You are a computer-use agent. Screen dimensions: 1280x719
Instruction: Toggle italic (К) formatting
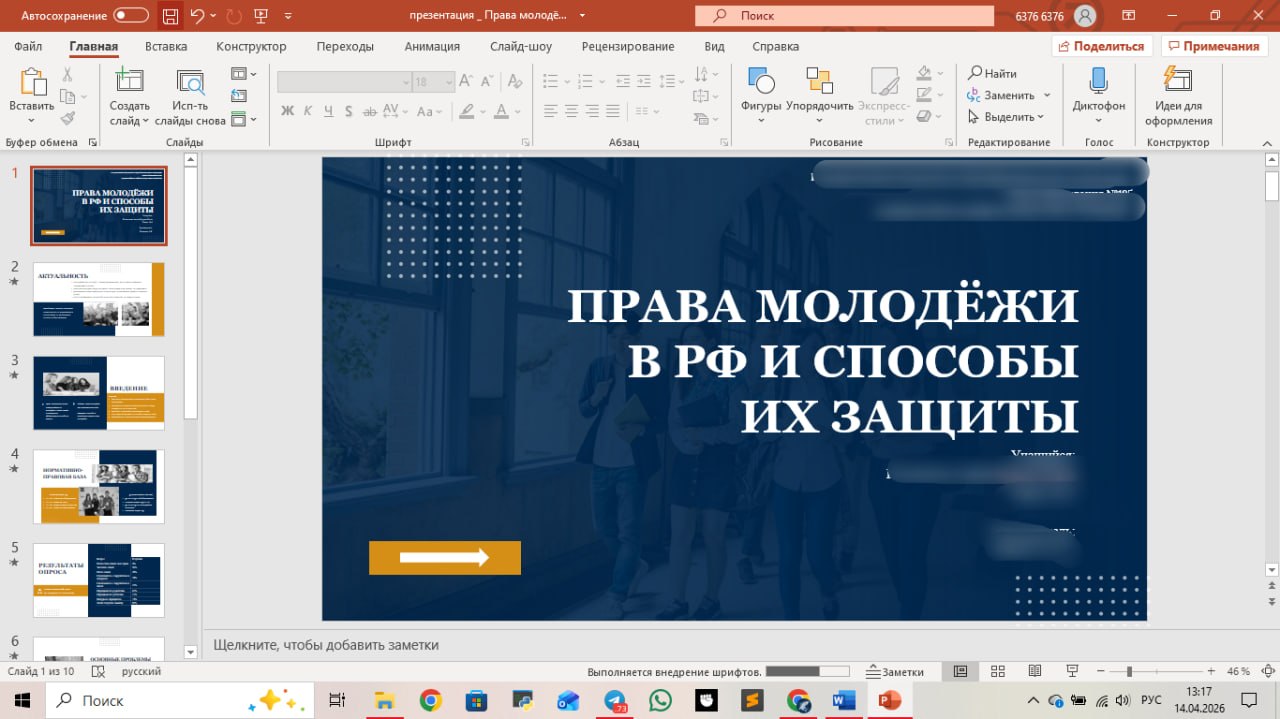[x=308, y=111]
